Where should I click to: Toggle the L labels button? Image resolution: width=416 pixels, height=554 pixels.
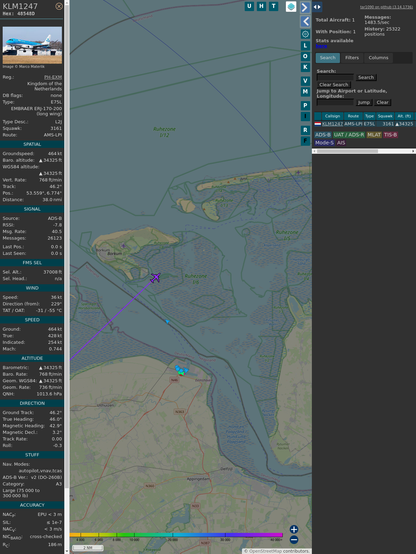(305, 46)
